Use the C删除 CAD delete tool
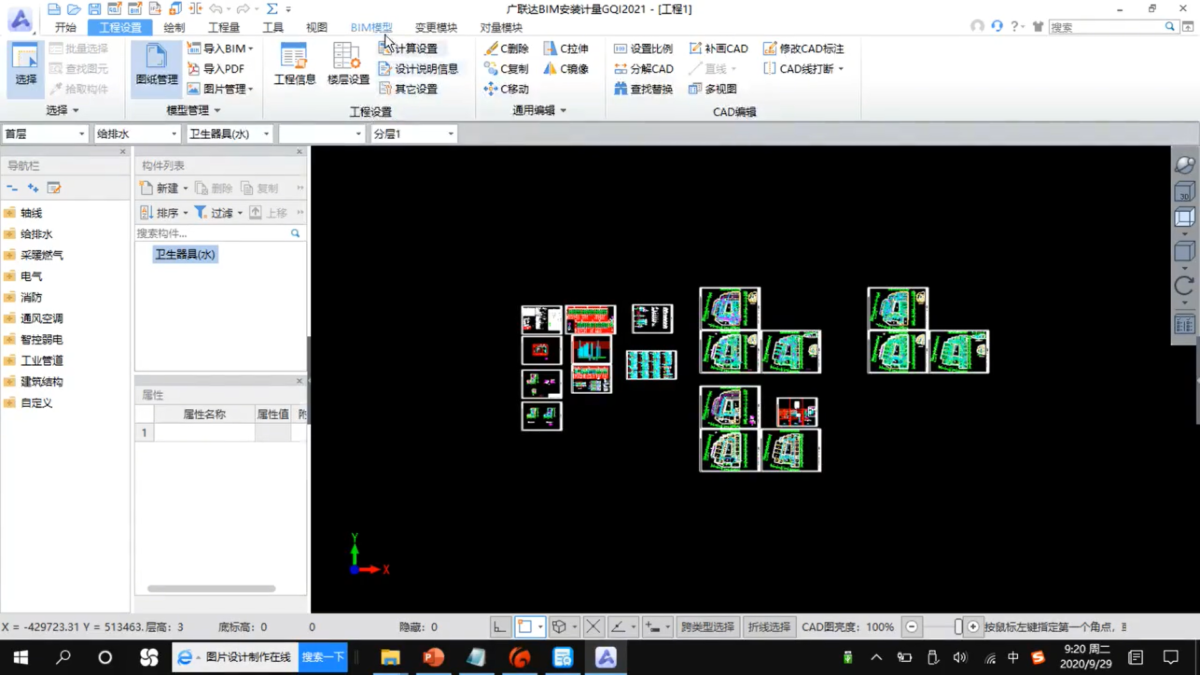Image resolution: width=1200 pixels, height=675 pixels. 506,48
